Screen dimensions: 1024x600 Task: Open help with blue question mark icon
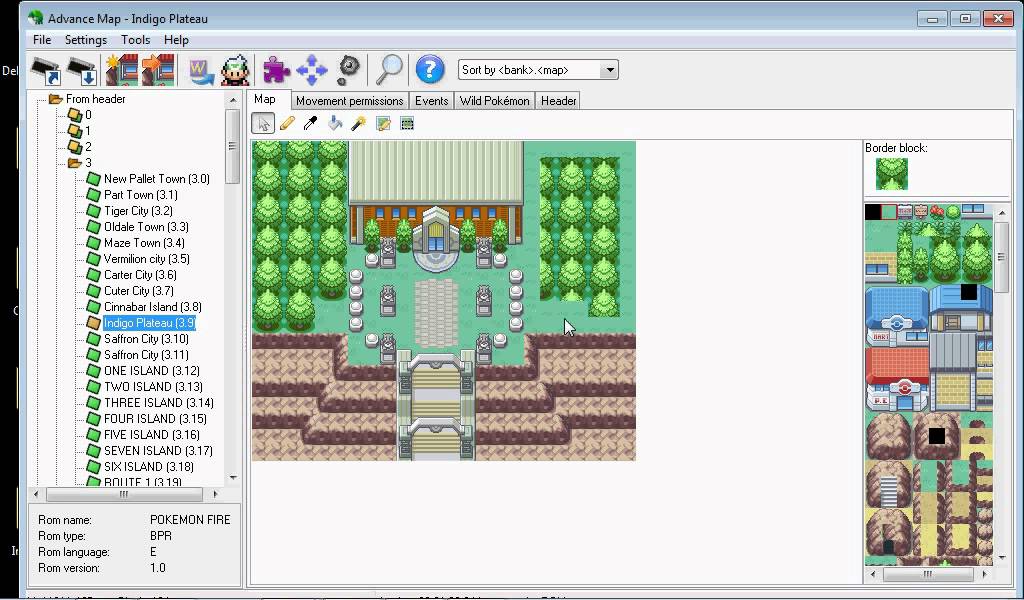[429, 69]
